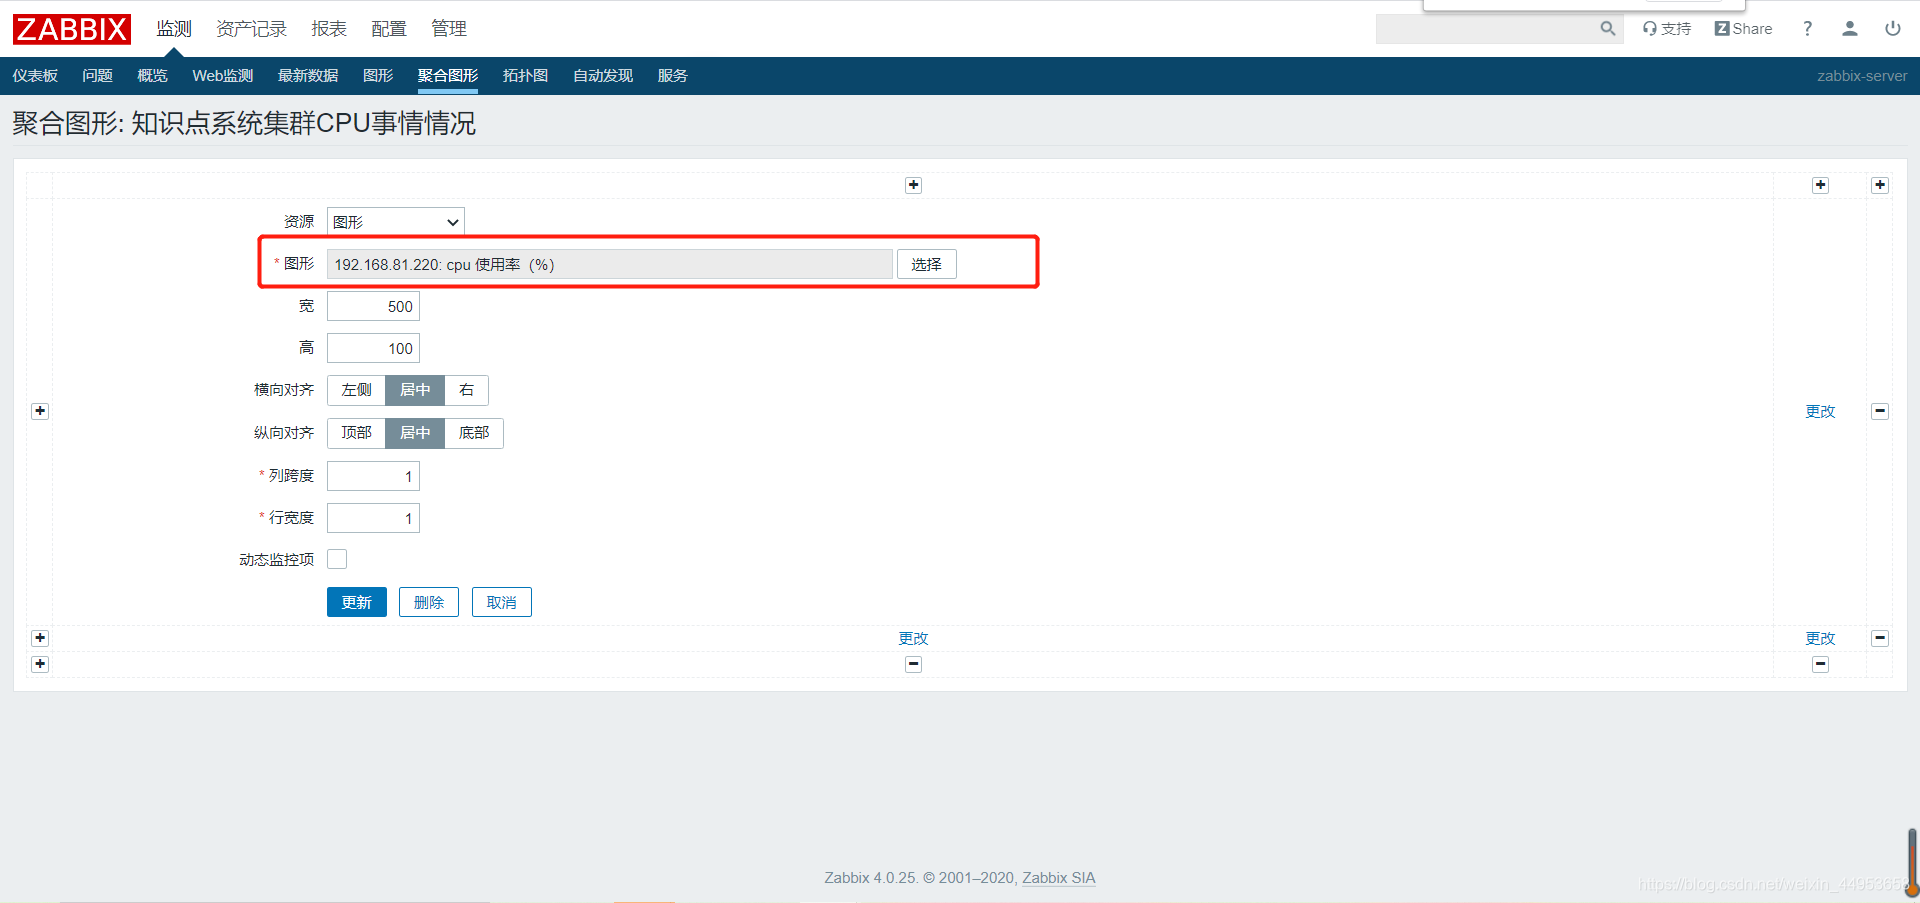Screen dimensions: 1920x903
Task: Open the Share link
Action: pyautogui.click(x=1743, y=29)
